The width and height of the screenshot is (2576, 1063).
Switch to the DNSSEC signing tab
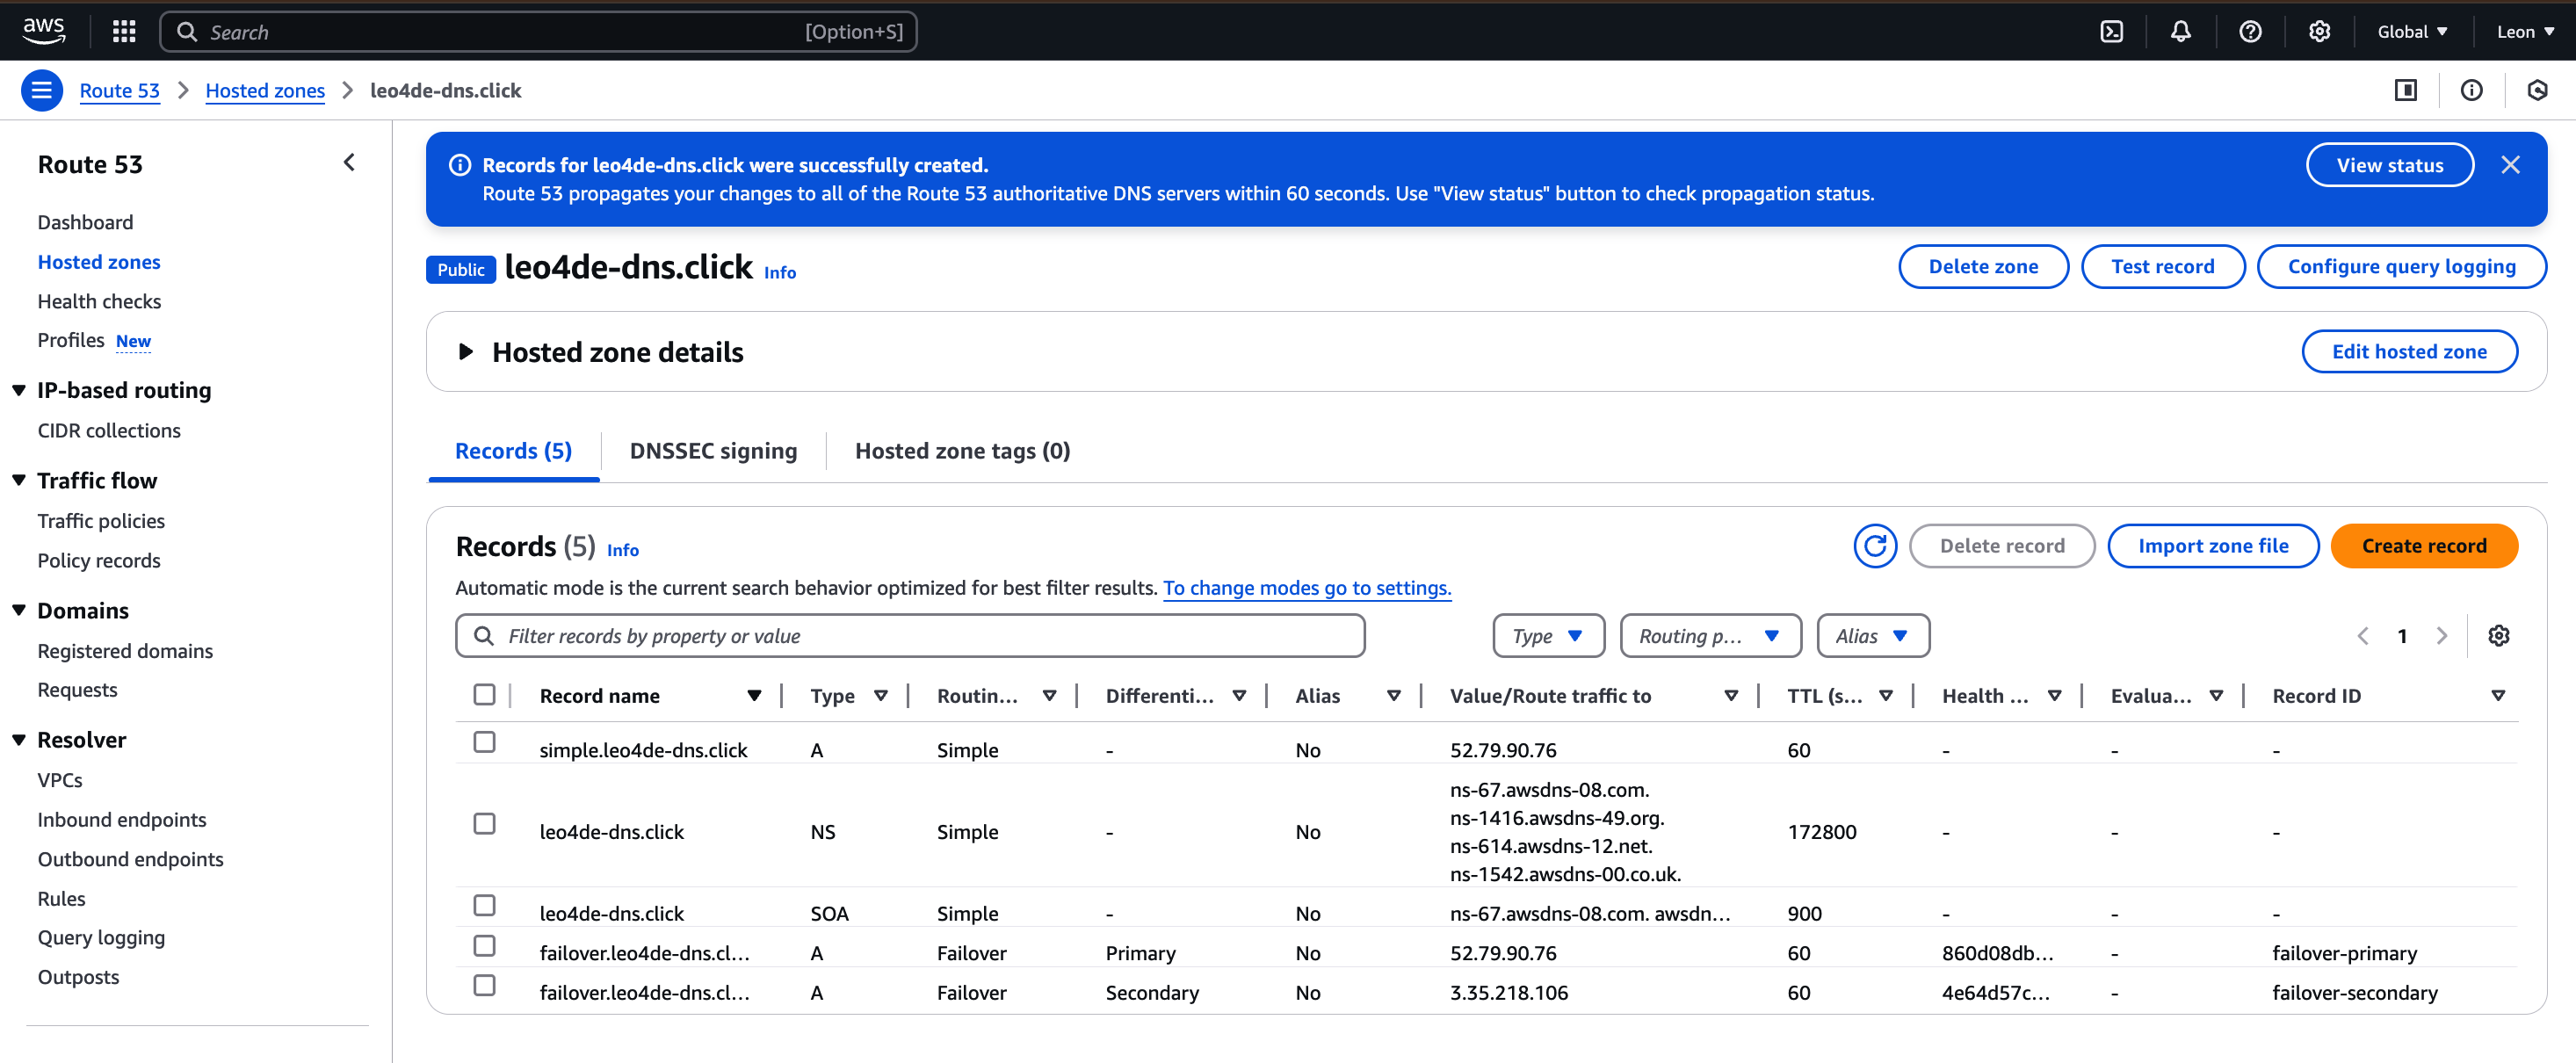coord(713,451)
